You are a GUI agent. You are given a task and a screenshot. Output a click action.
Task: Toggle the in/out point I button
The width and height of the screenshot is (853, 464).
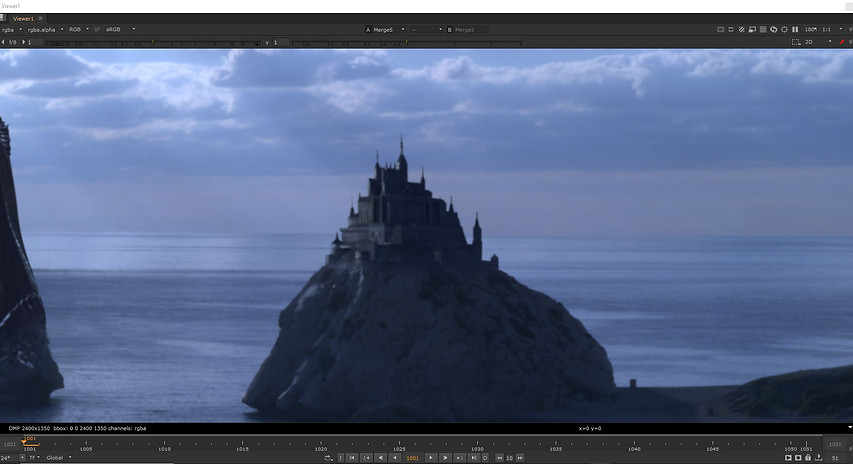(341, 458)
